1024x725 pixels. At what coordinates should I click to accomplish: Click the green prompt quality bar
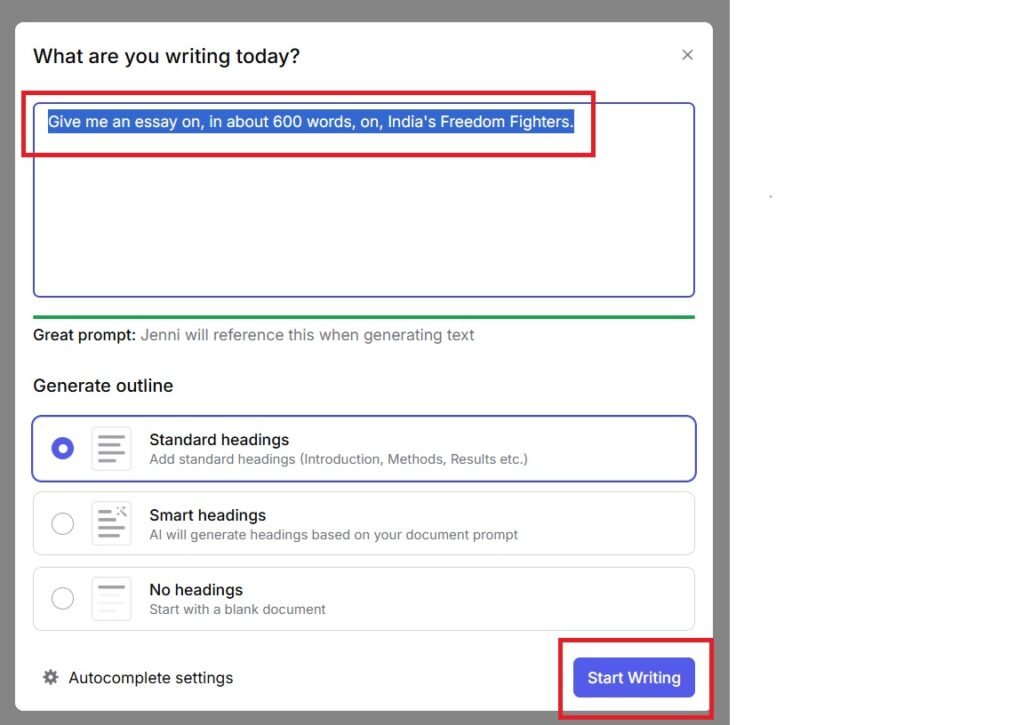tap(364, 315)
